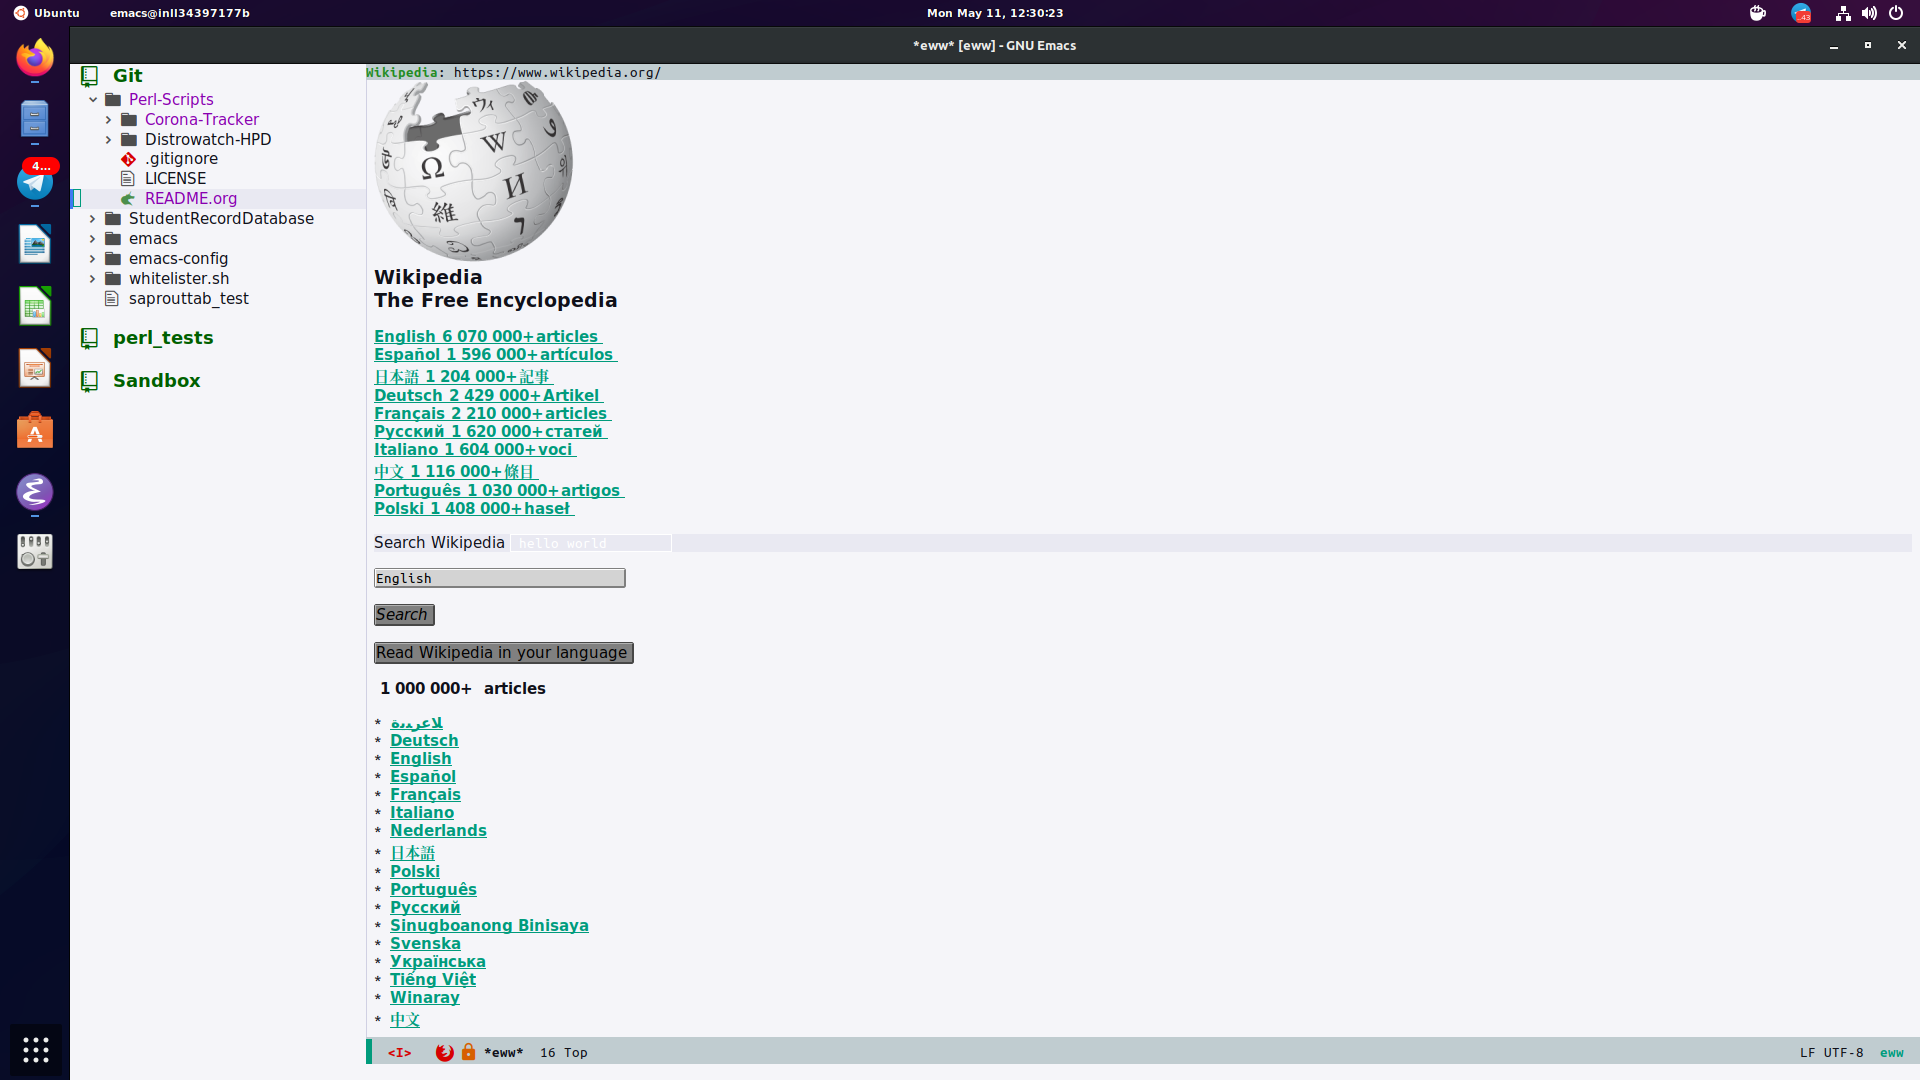Open Firefox from the Ubuntu dock
The width and height of the screenshot is (1920, 1080).
click(35, 57)
